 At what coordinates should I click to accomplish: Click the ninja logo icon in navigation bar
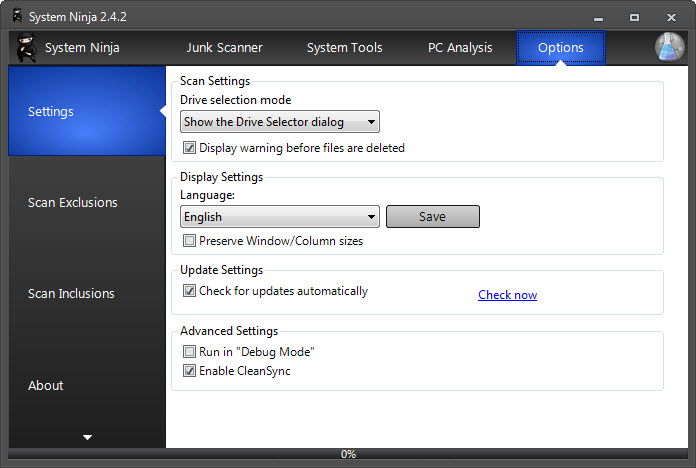point(26,47)
